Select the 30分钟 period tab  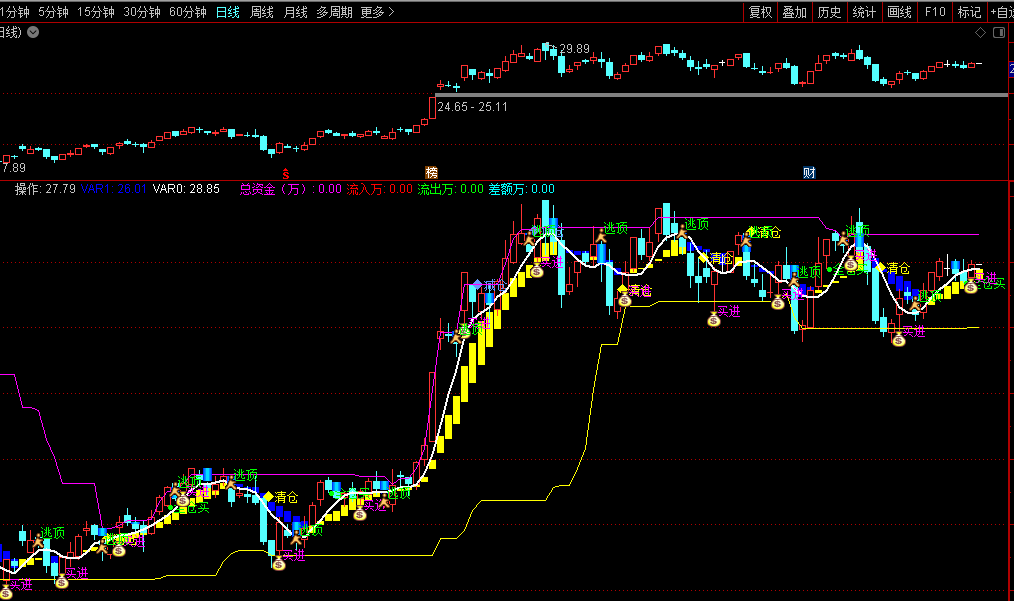pyautogui.click(x=141, y=12)
